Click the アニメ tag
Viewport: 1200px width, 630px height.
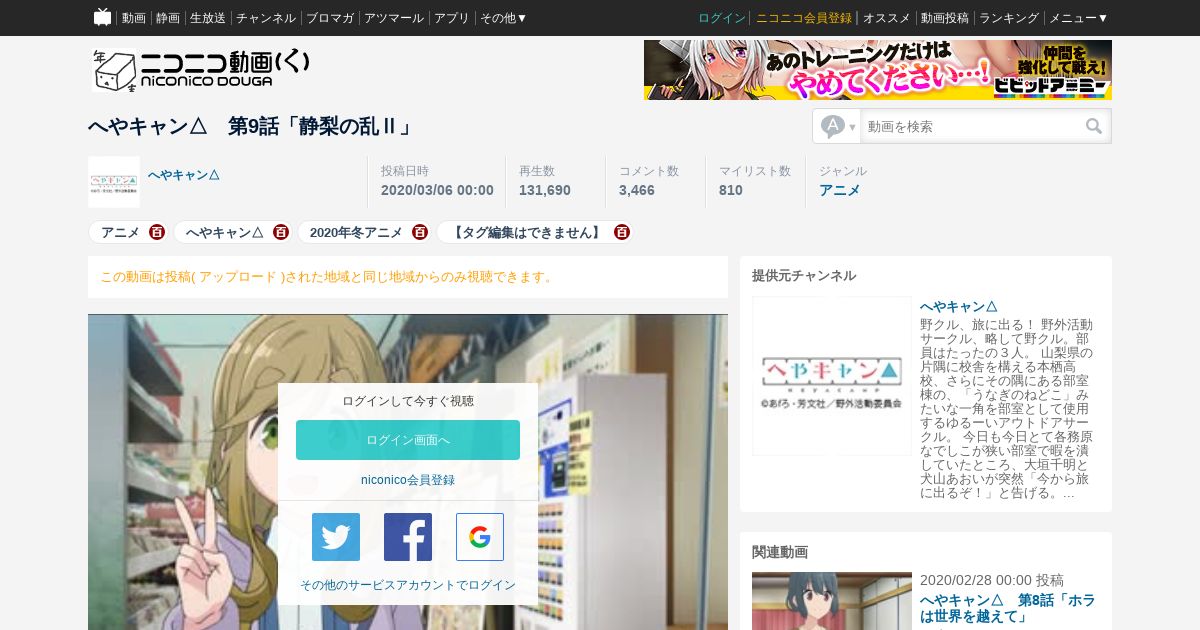pyautogui.click(x=120, y=232)
